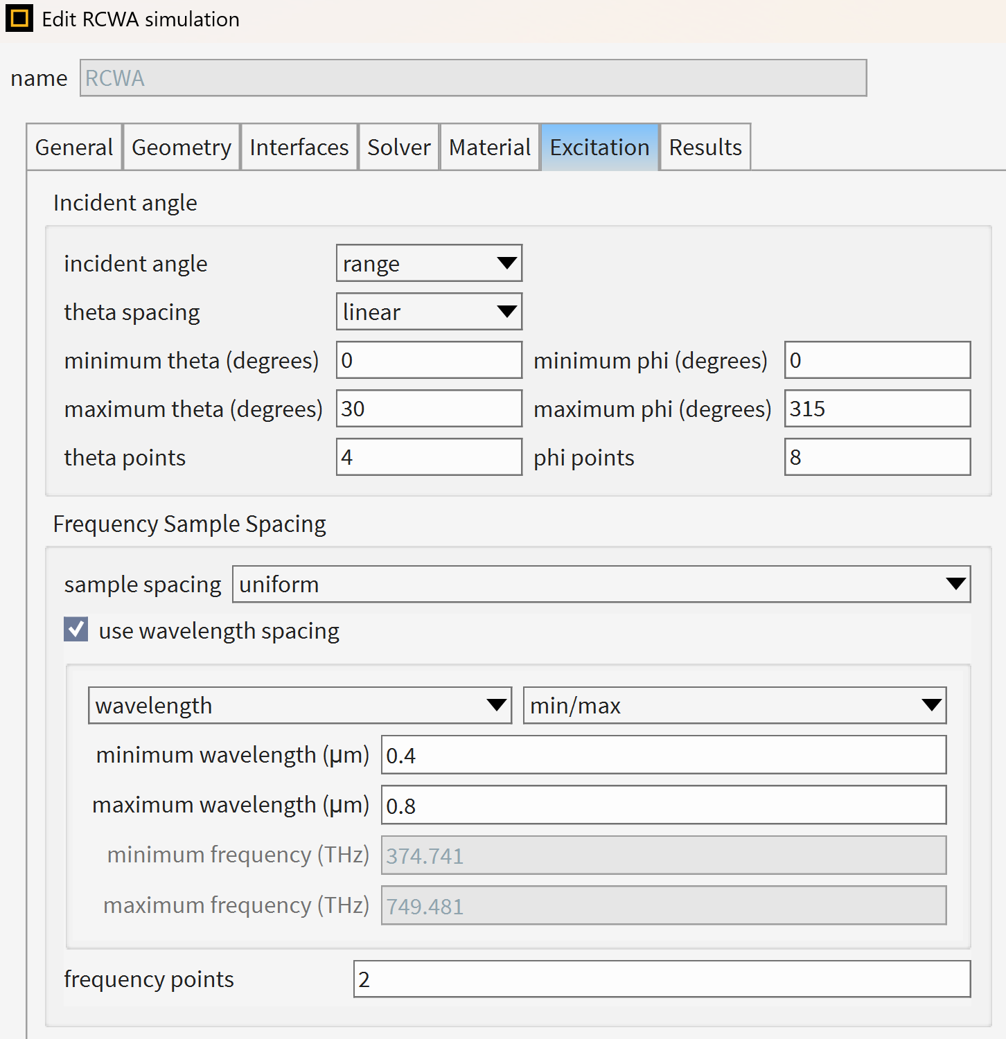Switch to the Interfaces tab
Image resolution: width=1006 pixels, height=1039 pixels.
[x=299, y=146]
